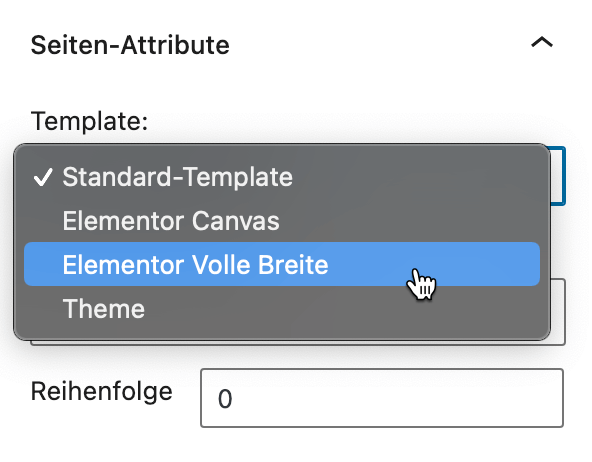Hide page attributes using the up arrow
This screenshot has height=462, width=592.
[x=542, y=42]
